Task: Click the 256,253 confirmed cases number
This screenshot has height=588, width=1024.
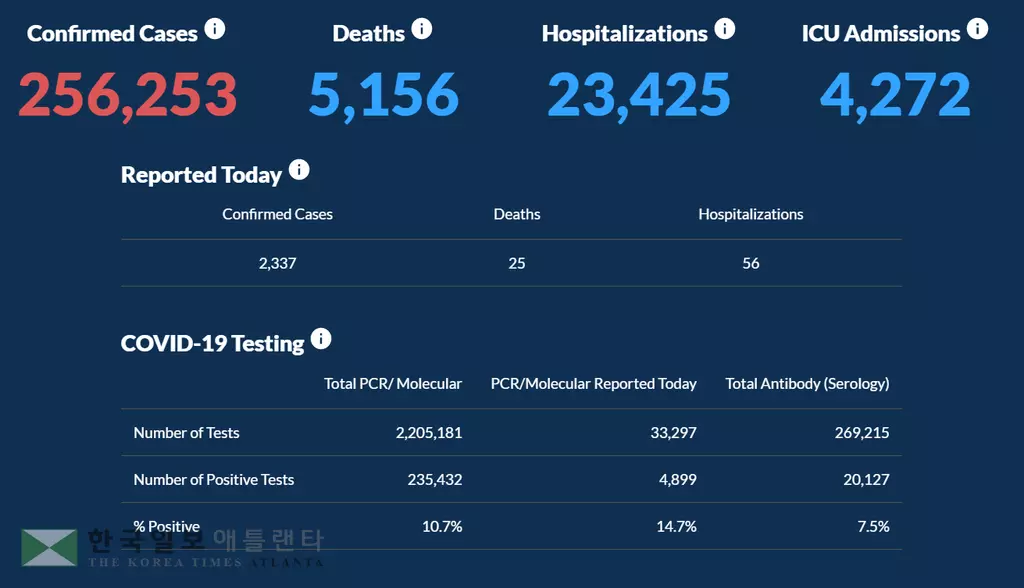Action: coord(128,94)
